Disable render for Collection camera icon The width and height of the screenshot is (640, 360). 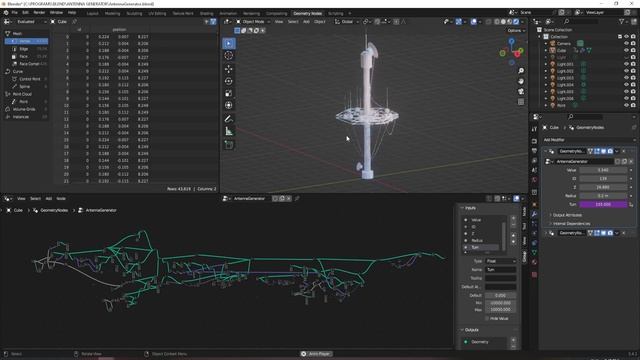click(x=633, y=36)
